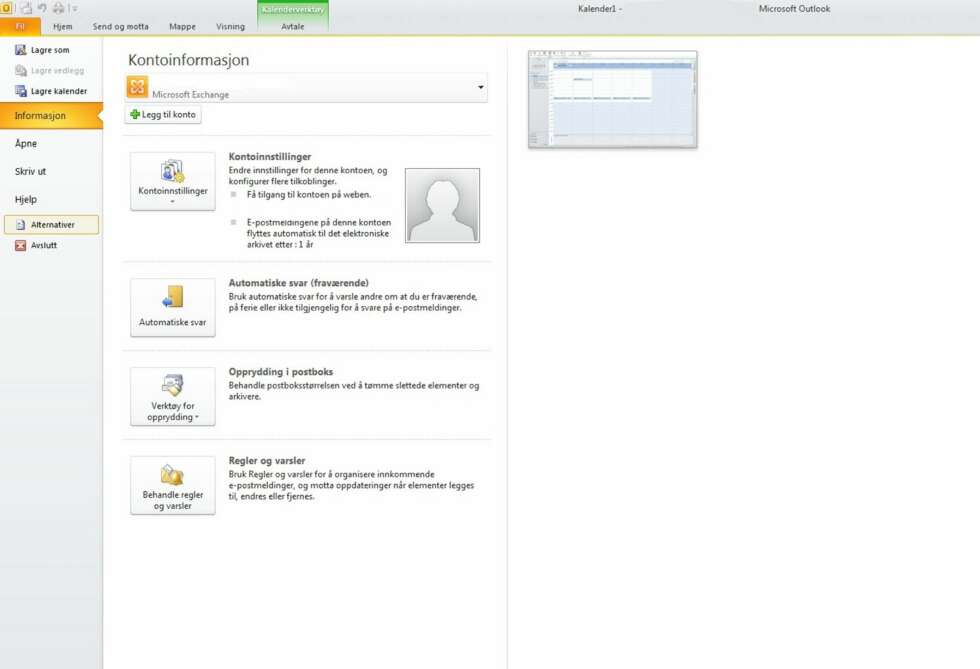Click the print icon in quick access toolbar

[58, 8]
